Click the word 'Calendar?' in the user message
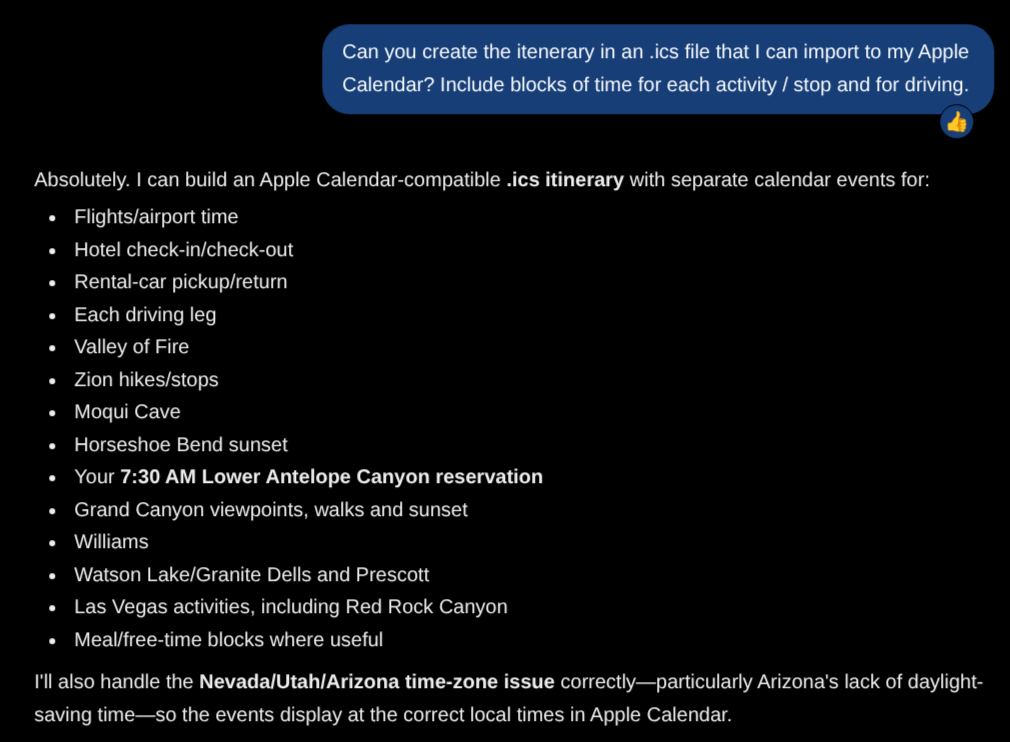The image size is (1010, 742). [x=388, y=85]
